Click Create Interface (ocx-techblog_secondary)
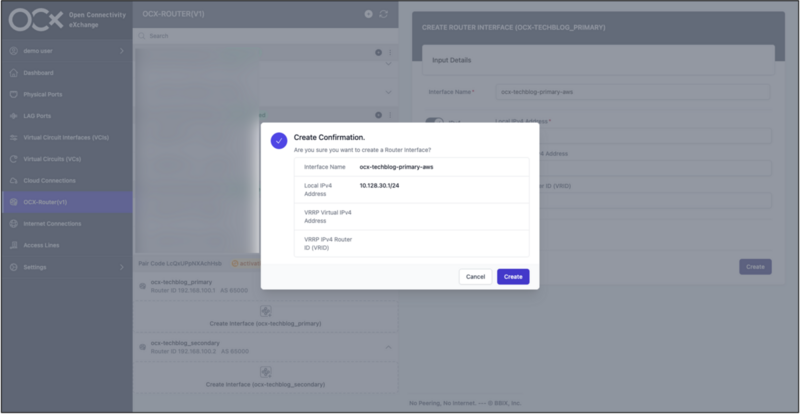 pyautogui.click(x=265, y=378)
